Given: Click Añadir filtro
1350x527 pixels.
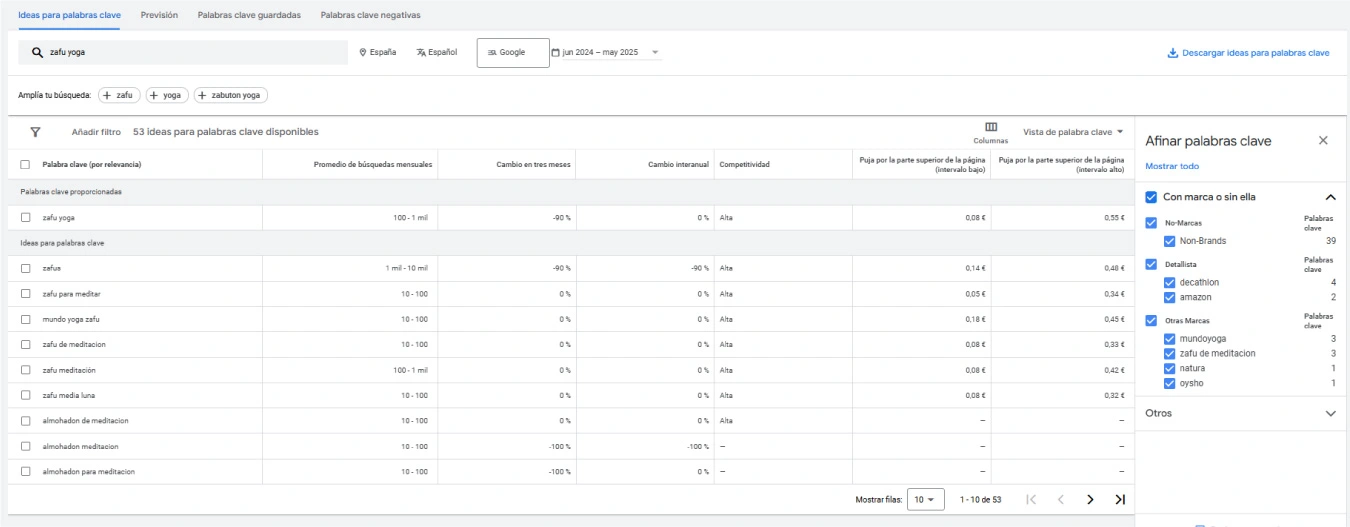Looking at the screenshot, I should click(96, 132).
